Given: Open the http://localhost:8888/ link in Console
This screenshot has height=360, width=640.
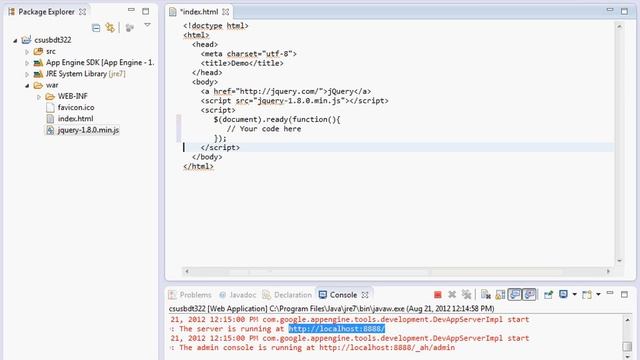Looking at the screenshot, I should click(x=336, y=329).
